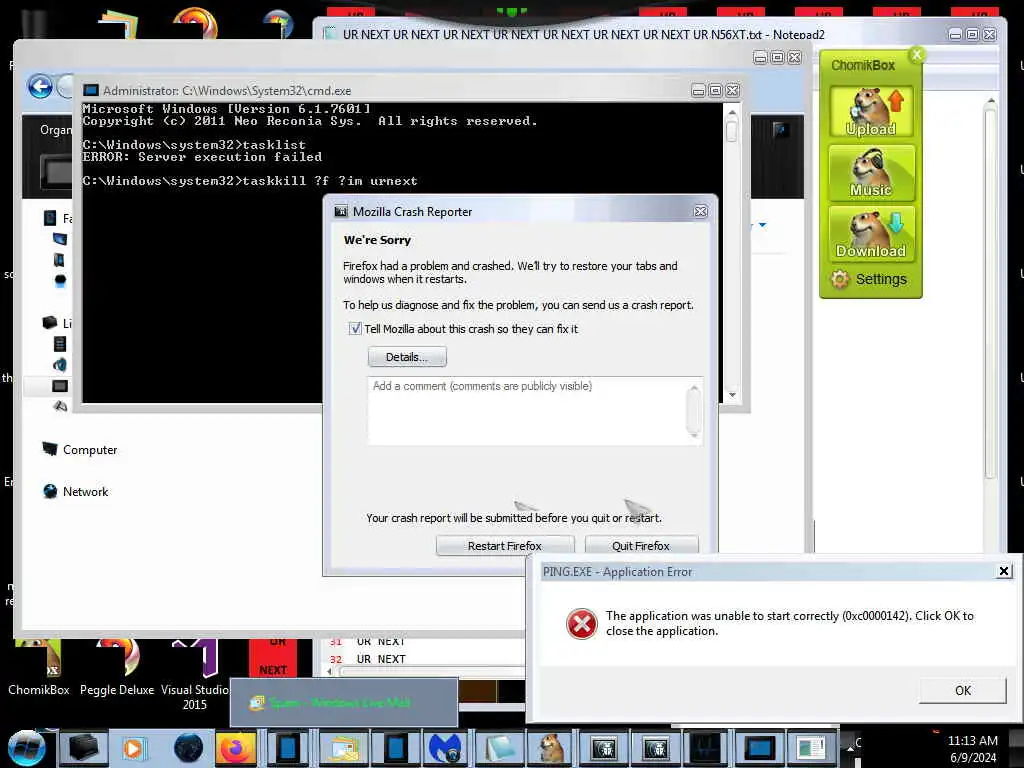Click the Notepad2 taskbar icon

click(x=500, y=748)
